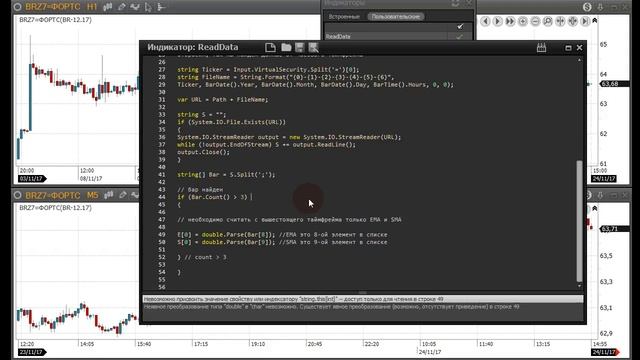Click the S currency icon in H1 chart header
Viewport: 640px width, 360px height.
coord(587,7)
